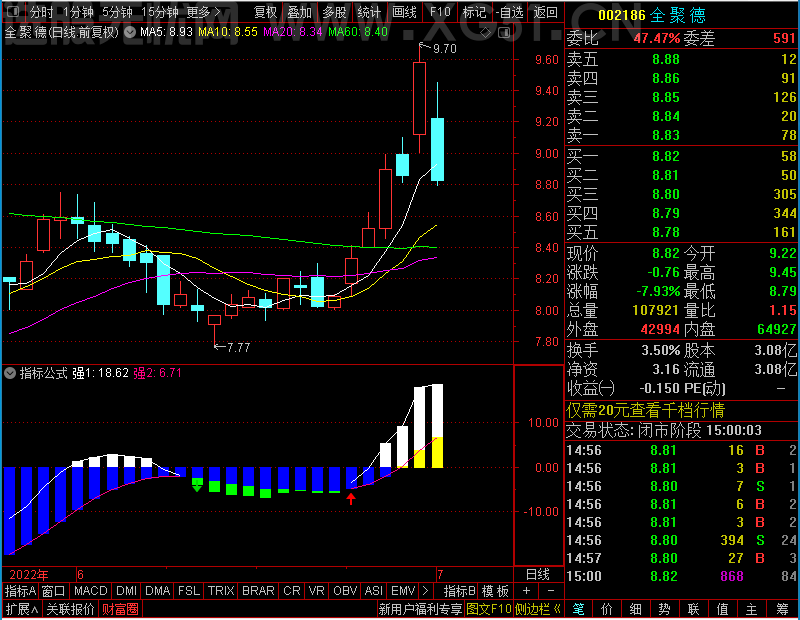Click the MA60: 8.40 label
The height and width of the screenshot is (620, 800).
point(358,32)
